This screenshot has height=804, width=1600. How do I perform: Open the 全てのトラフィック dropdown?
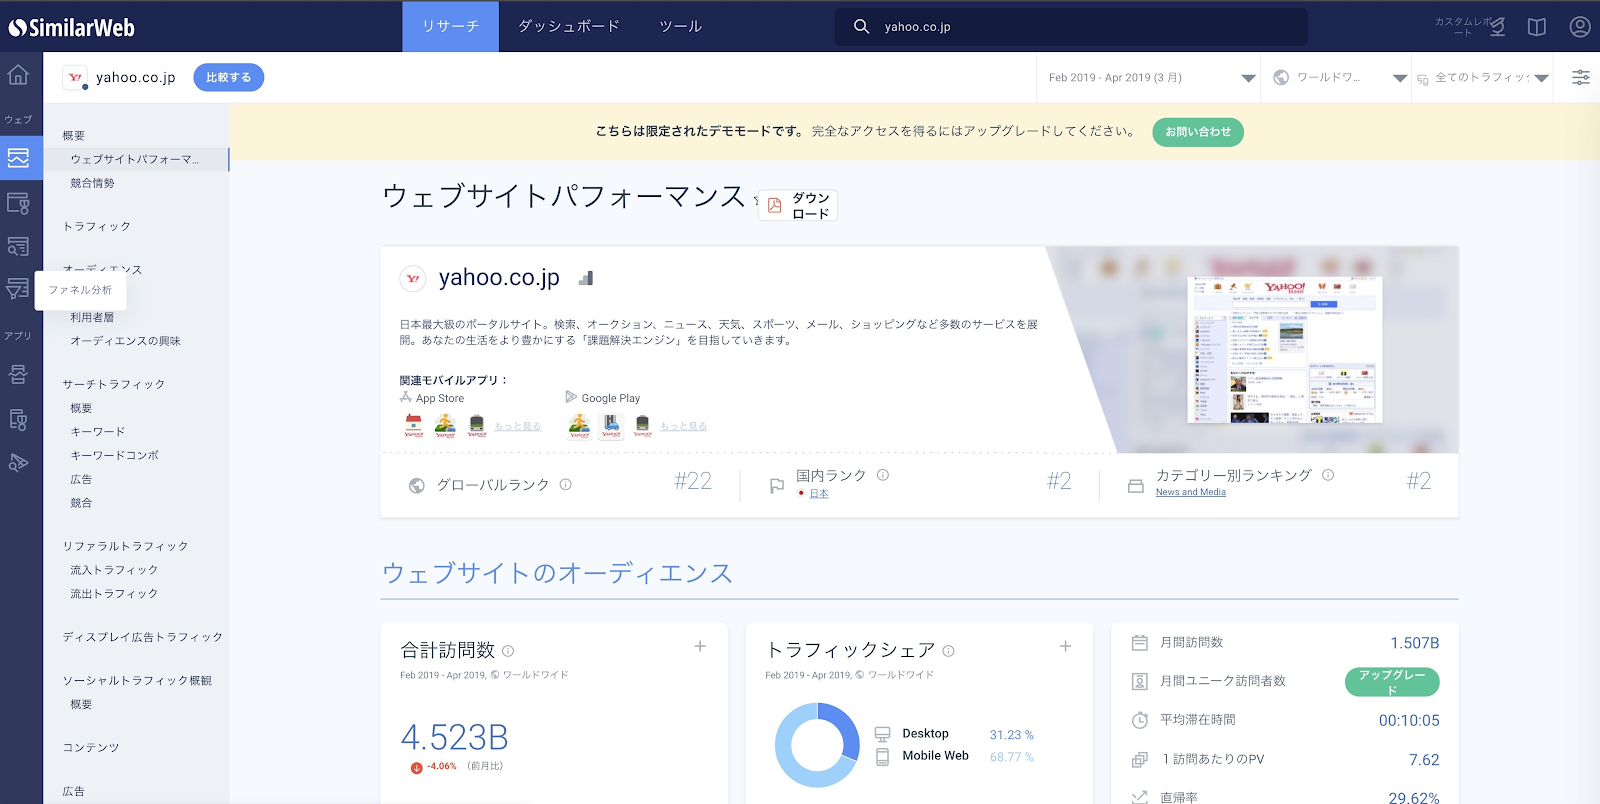click(1482, 78)
